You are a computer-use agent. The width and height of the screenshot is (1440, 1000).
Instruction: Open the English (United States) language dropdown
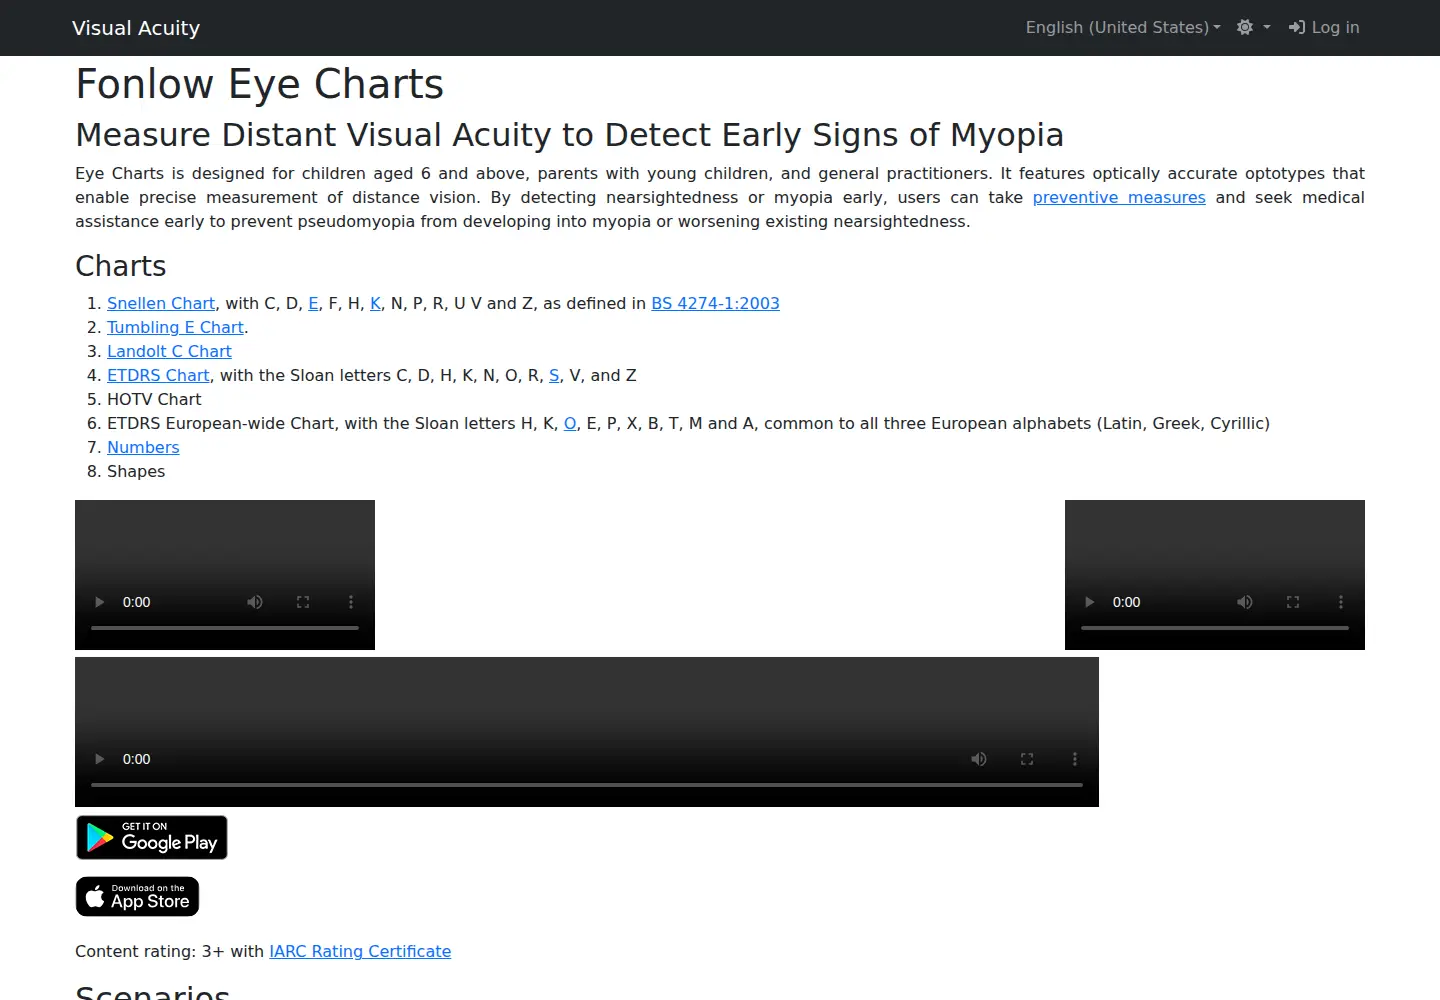pyautogui.click(x=1123, y=28)
